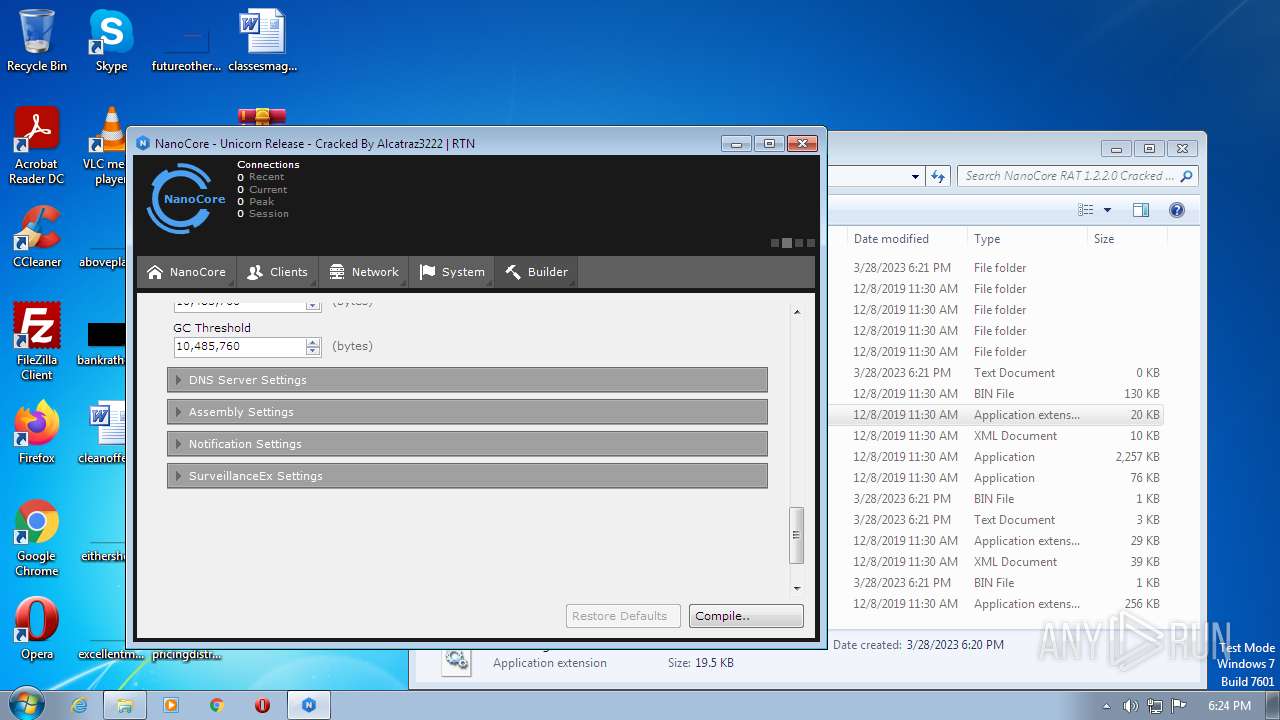
Task: Select the 130 KB BIN File row
Action: pyautogui.click(x=996, y=394)
